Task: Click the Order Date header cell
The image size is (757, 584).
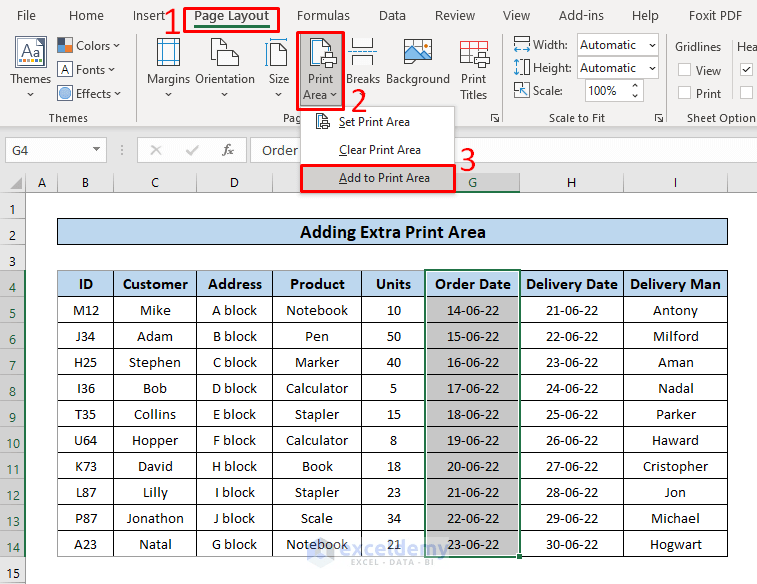Action: tap(472, 284)
